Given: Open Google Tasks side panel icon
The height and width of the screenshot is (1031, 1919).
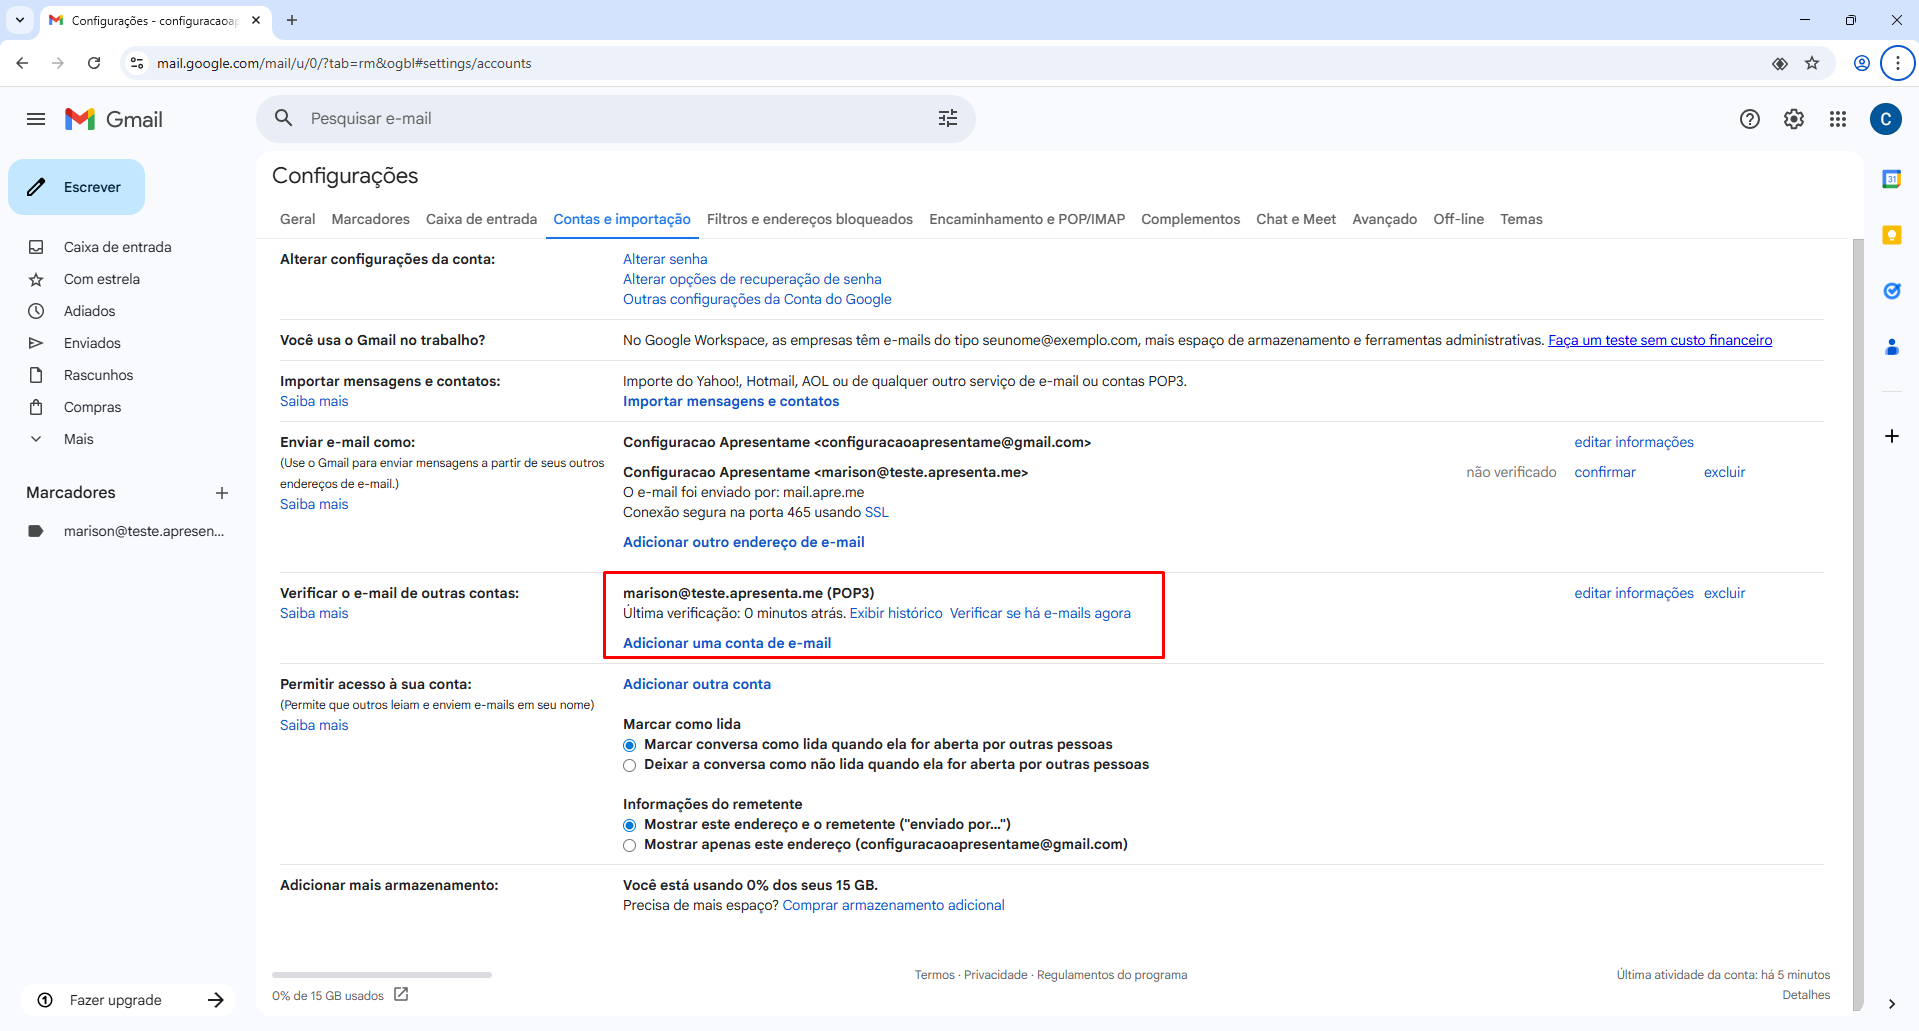Looking at the screenshot, I should pyautogui.click(x=1891, y=291).
